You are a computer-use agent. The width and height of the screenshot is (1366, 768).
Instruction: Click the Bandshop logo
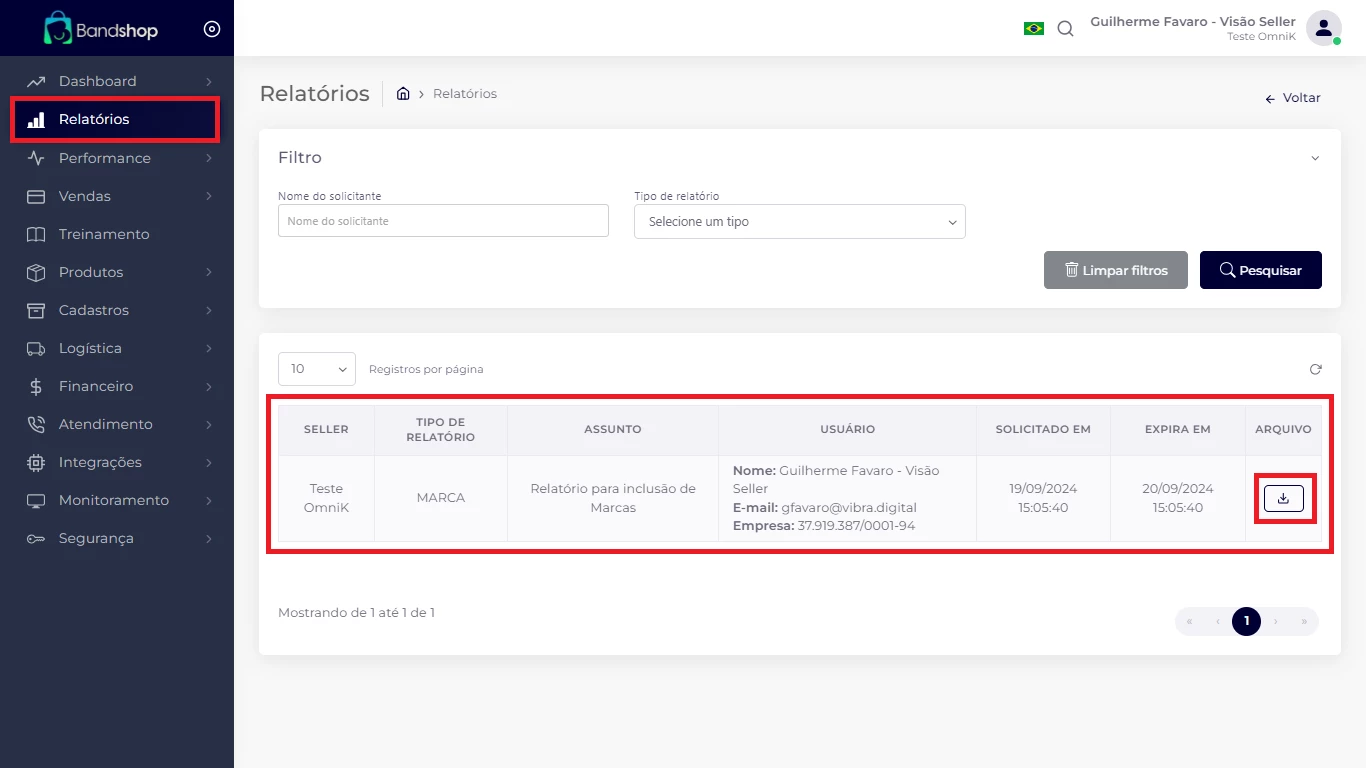[x=101, y=29]
